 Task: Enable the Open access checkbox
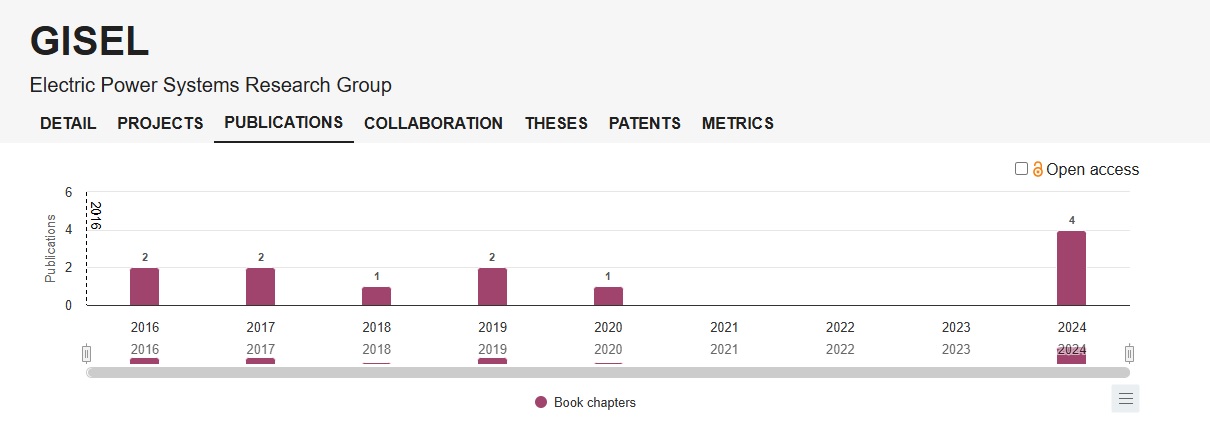[x=1021, y=169]
